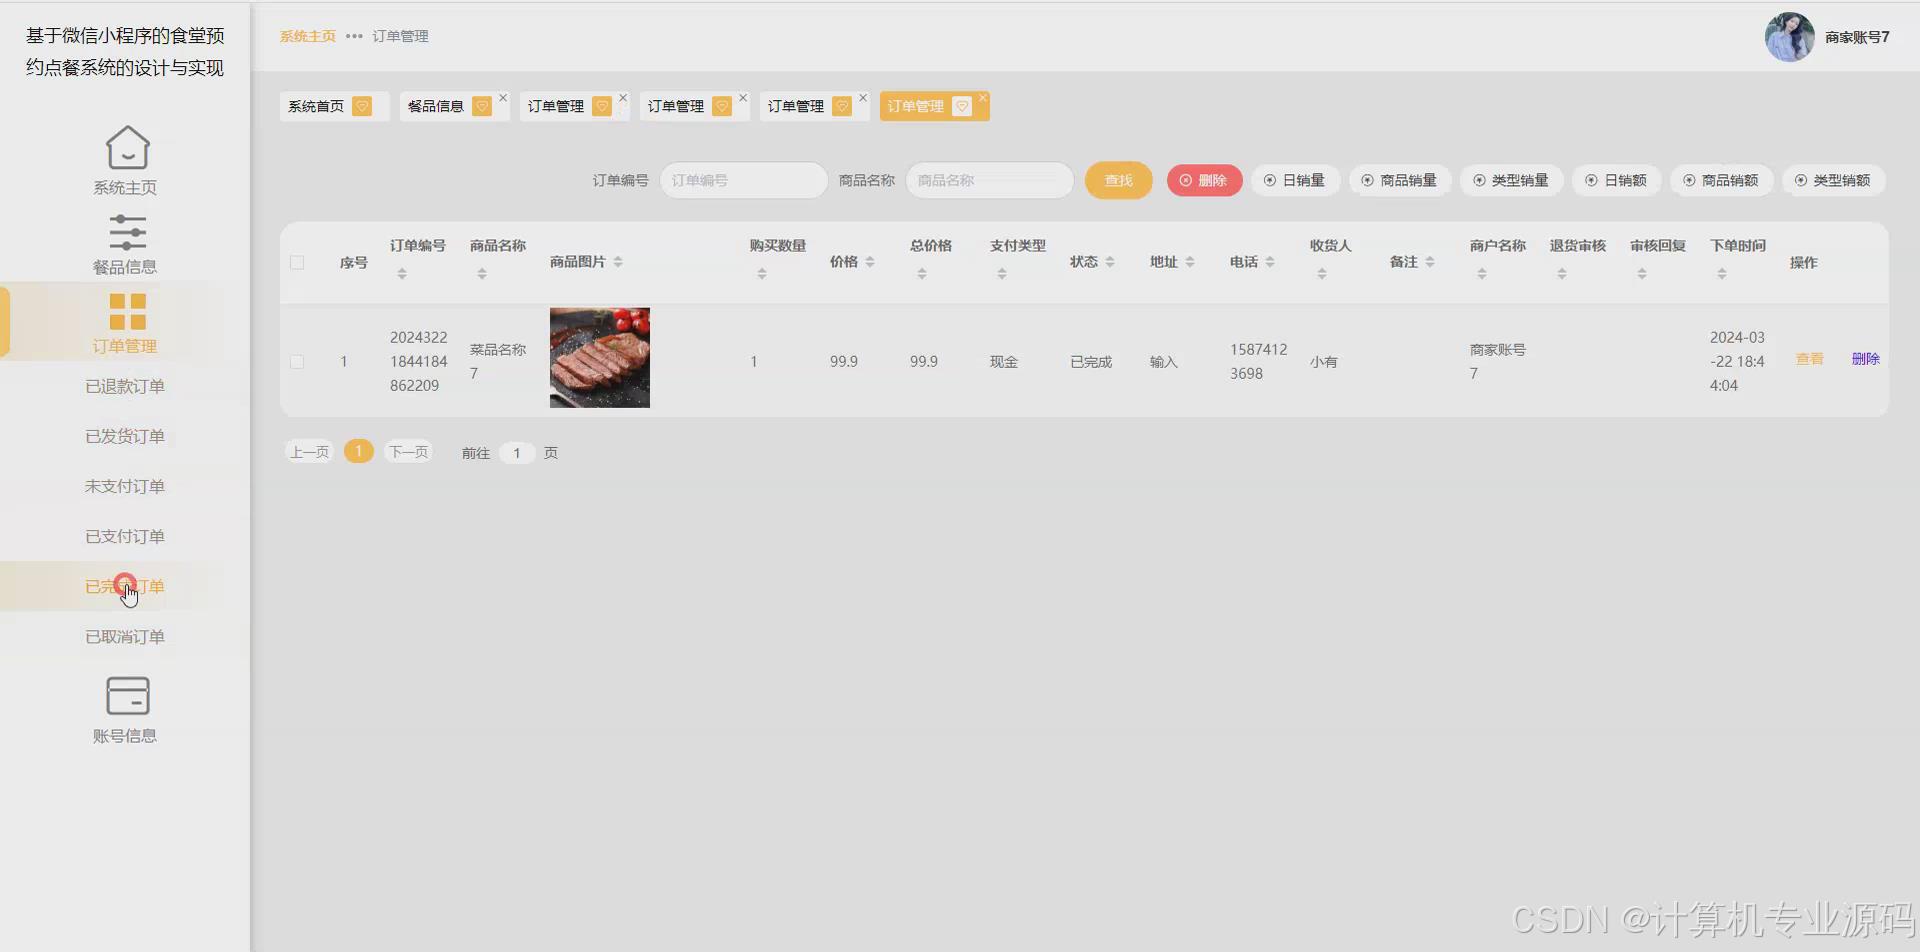This screenshot has width=1920, height=952.
Task: Open 已取消订单 submenu item
Action: (125, 636)
